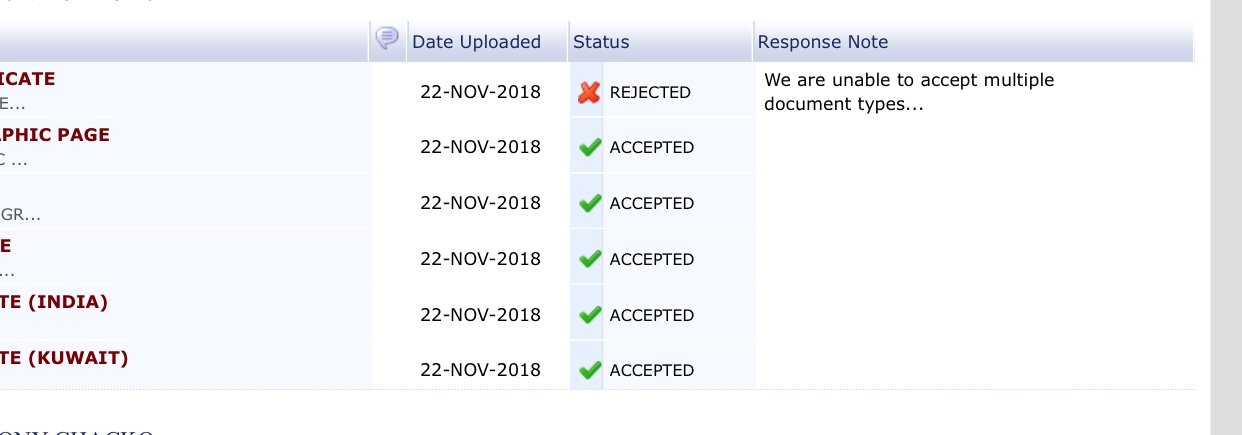Open the APHIC PAGE document link
1242x435 pixels.
55,134
